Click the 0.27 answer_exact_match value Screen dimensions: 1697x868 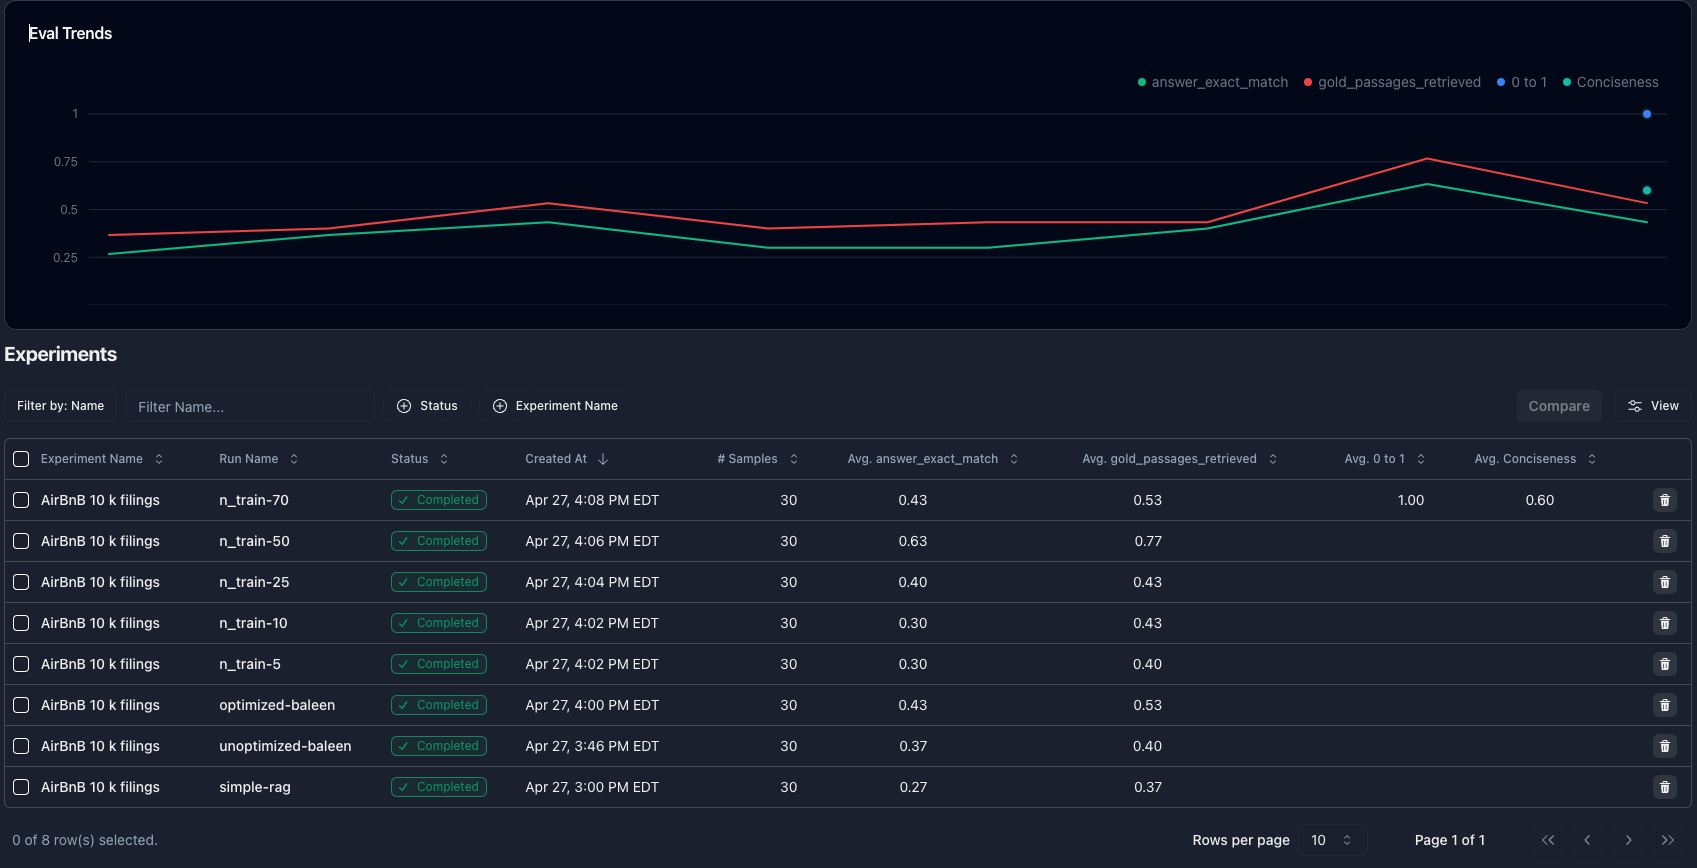(x=913, y=787)
